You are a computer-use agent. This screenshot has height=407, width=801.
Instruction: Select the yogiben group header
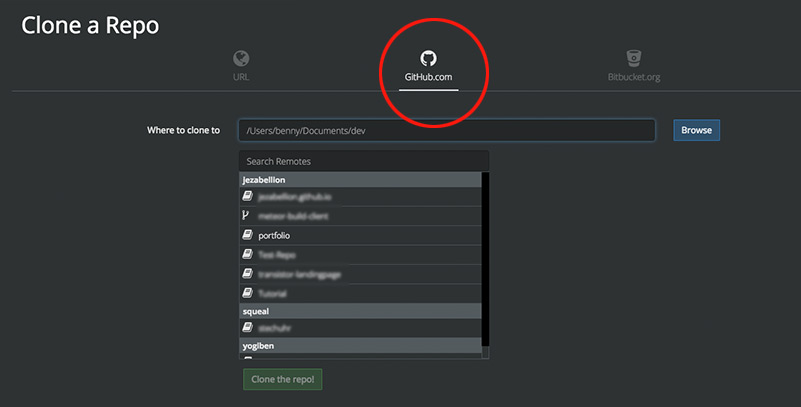point(360,346)
